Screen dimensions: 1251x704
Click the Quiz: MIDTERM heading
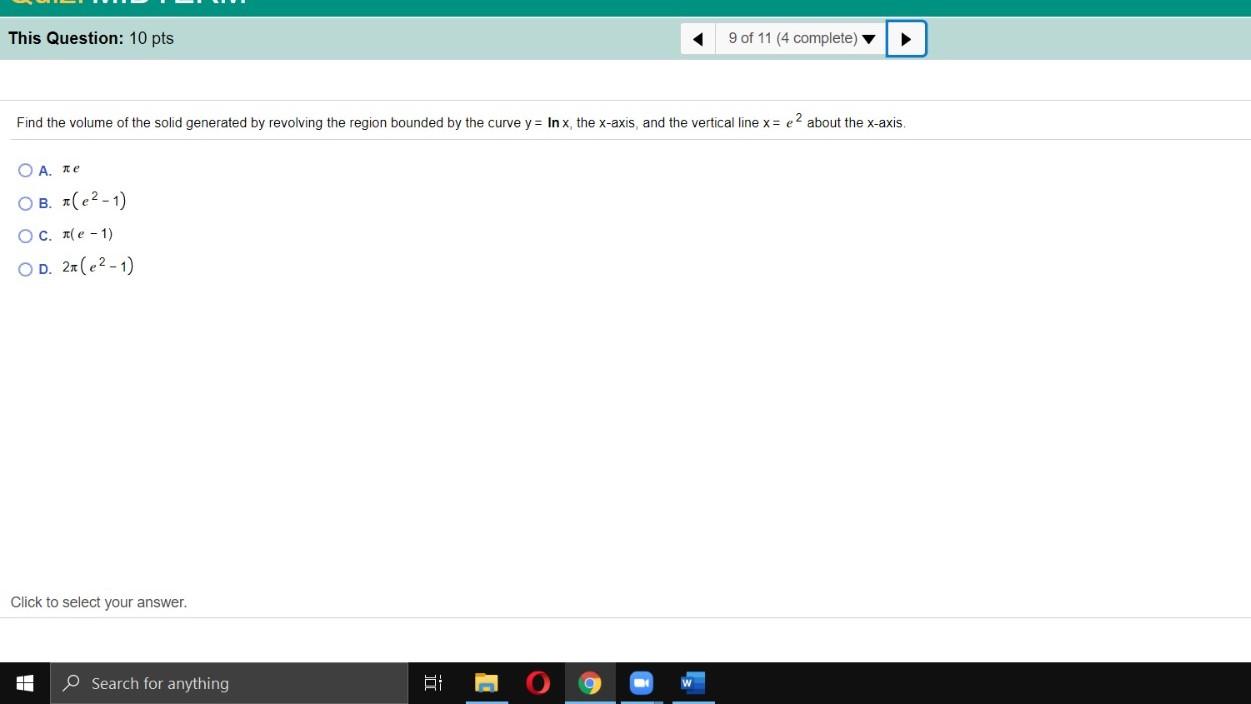(120, 3)
